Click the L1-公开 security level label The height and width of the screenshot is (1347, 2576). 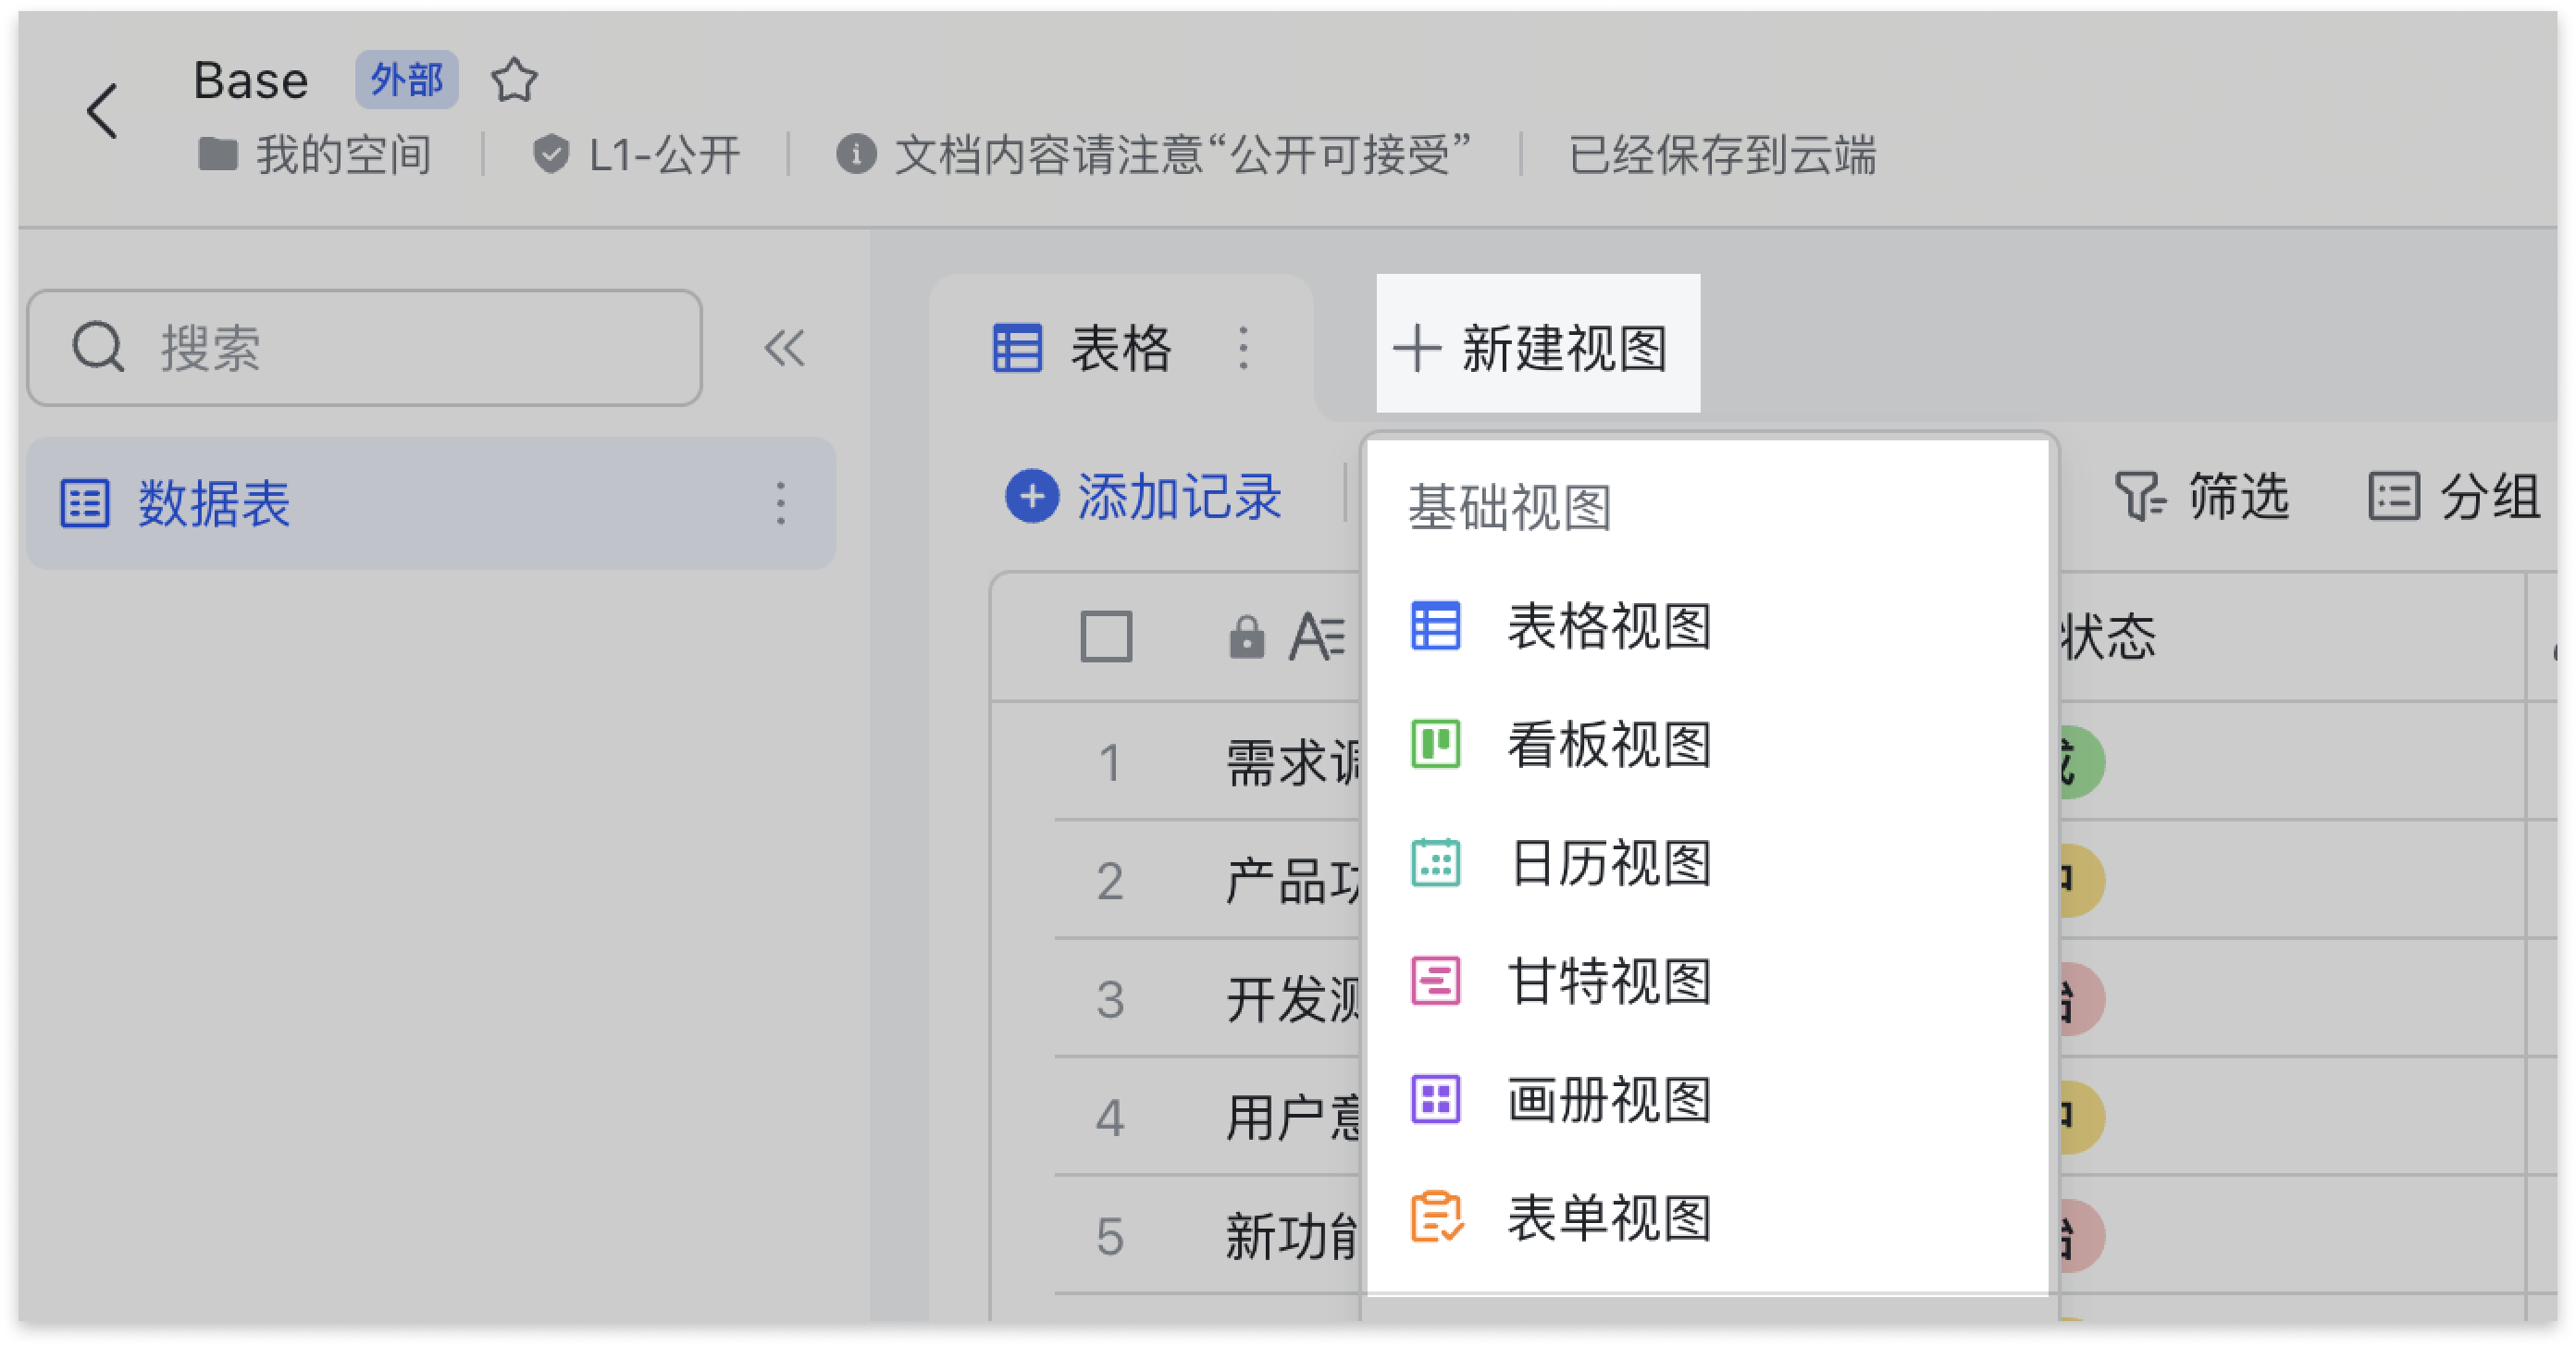637,155
